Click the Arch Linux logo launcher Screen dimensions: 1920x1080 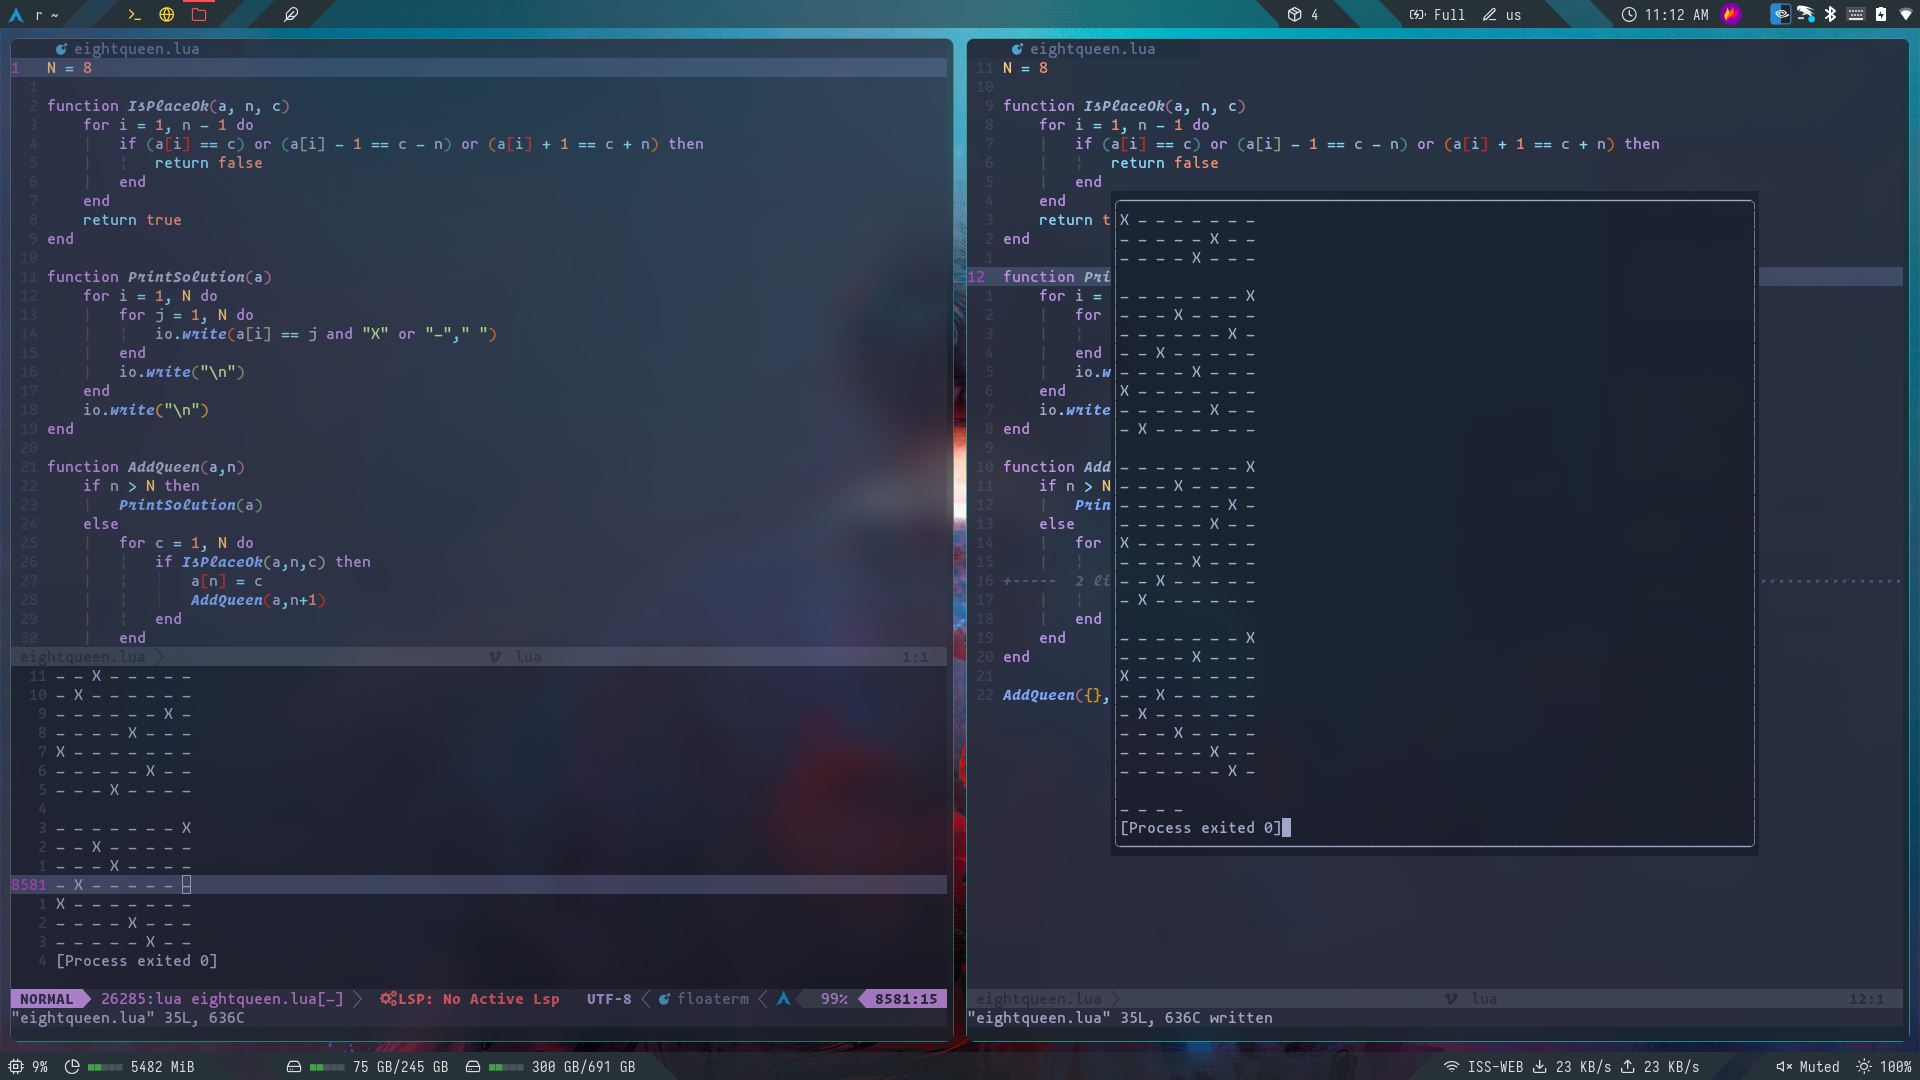[x=16, y=15]
